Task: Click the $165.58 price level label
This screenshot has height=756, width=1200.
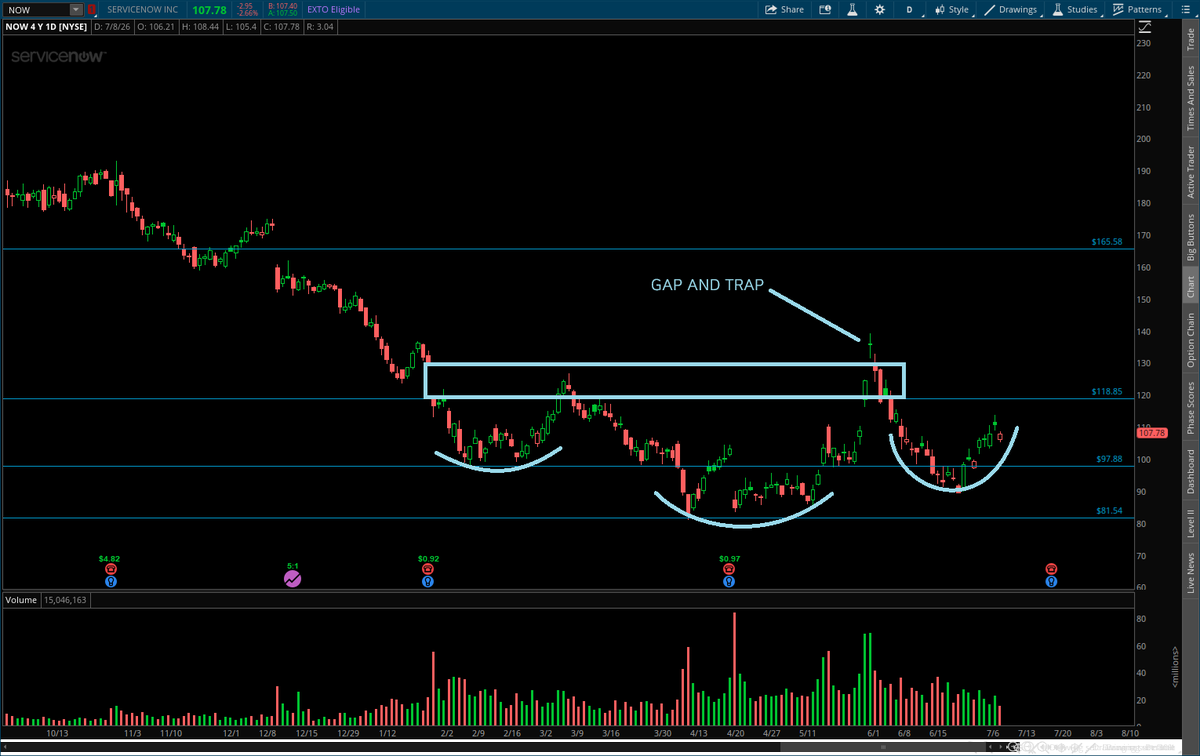Action: click(x=1108, y=242)
